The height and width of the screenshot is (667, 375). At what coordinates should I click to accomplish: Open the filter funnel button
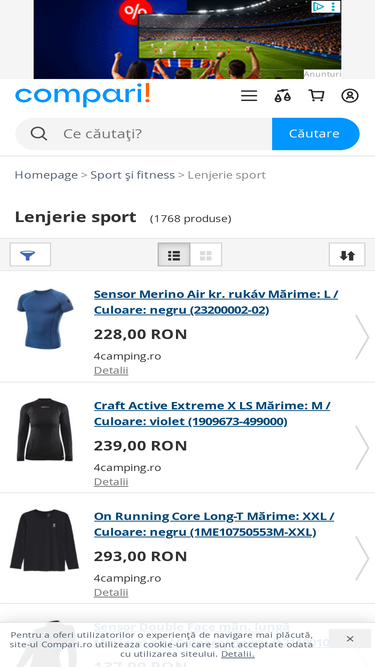click(30, 254)
